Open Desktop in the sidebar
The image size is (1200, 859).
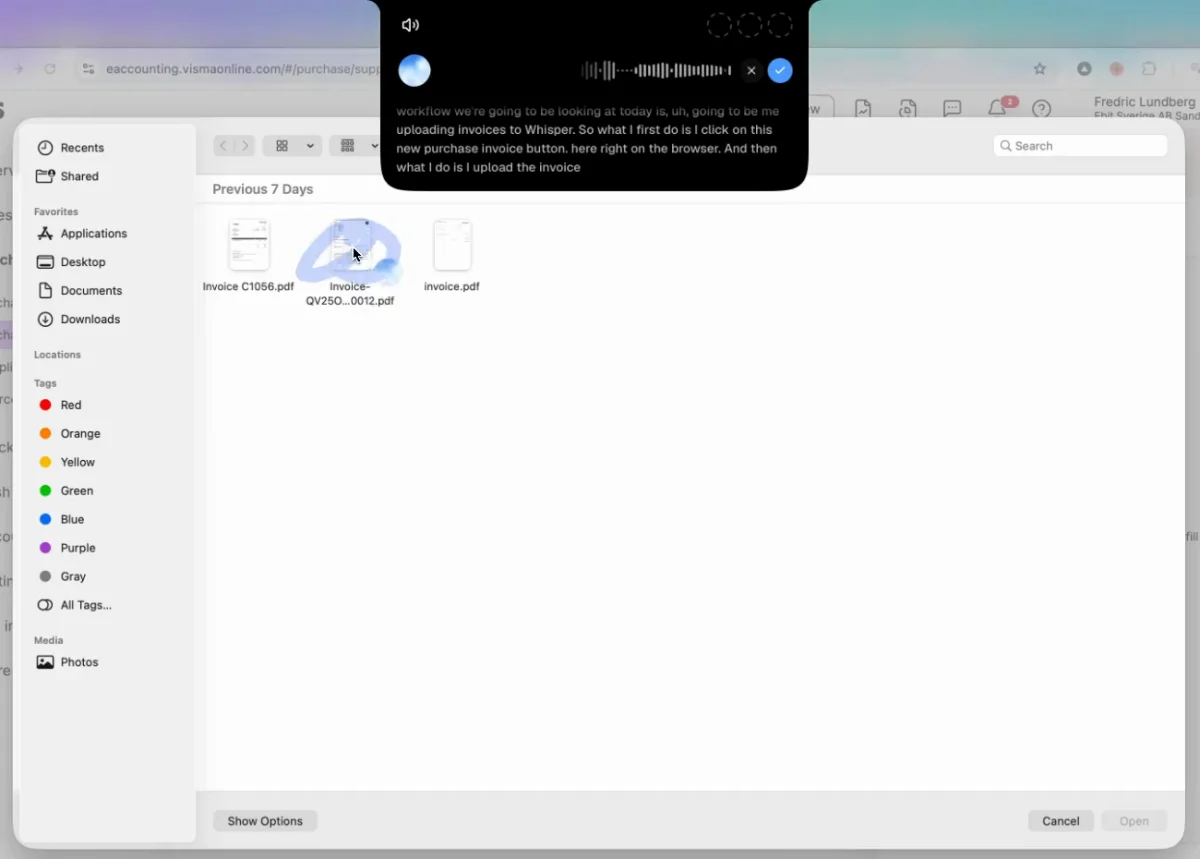[x=70, y=262]
